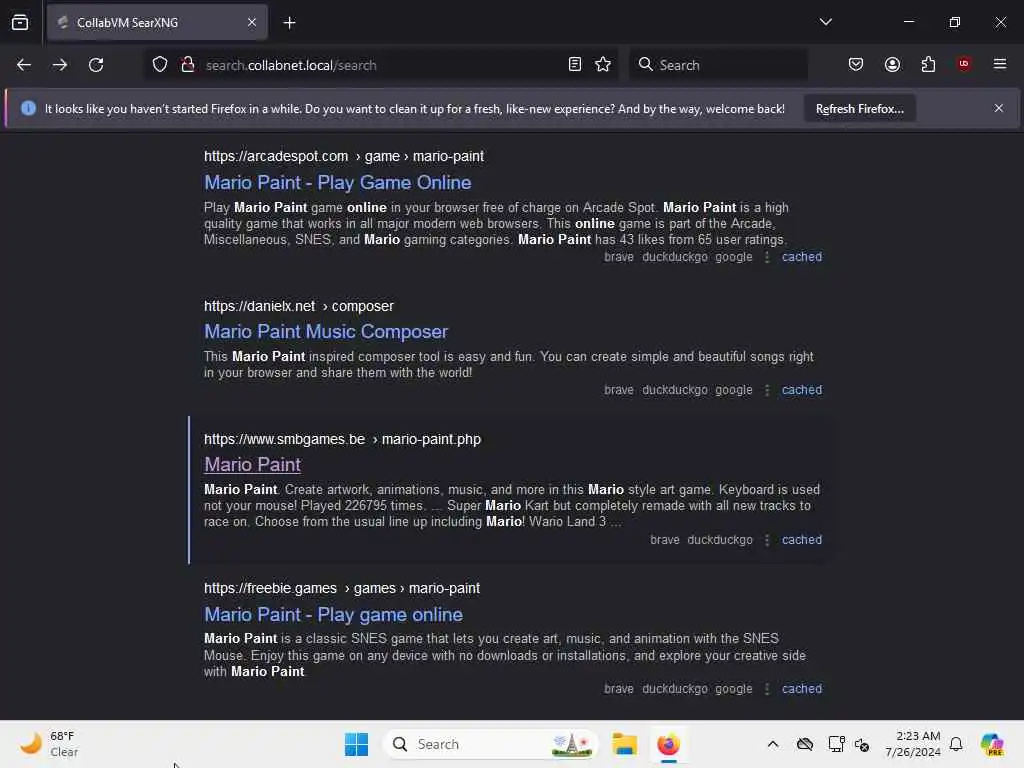Click the Firefox search box
The height and width of the screenshot is (768, 1024).
718,65
